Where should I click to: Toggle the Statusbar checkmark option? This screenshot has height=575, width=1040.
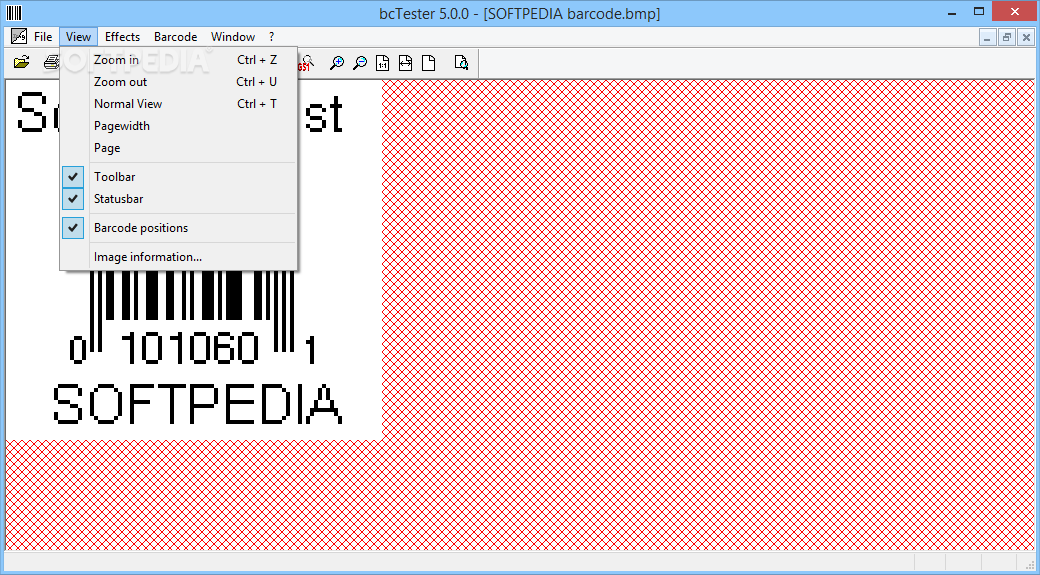coord(178,199)
